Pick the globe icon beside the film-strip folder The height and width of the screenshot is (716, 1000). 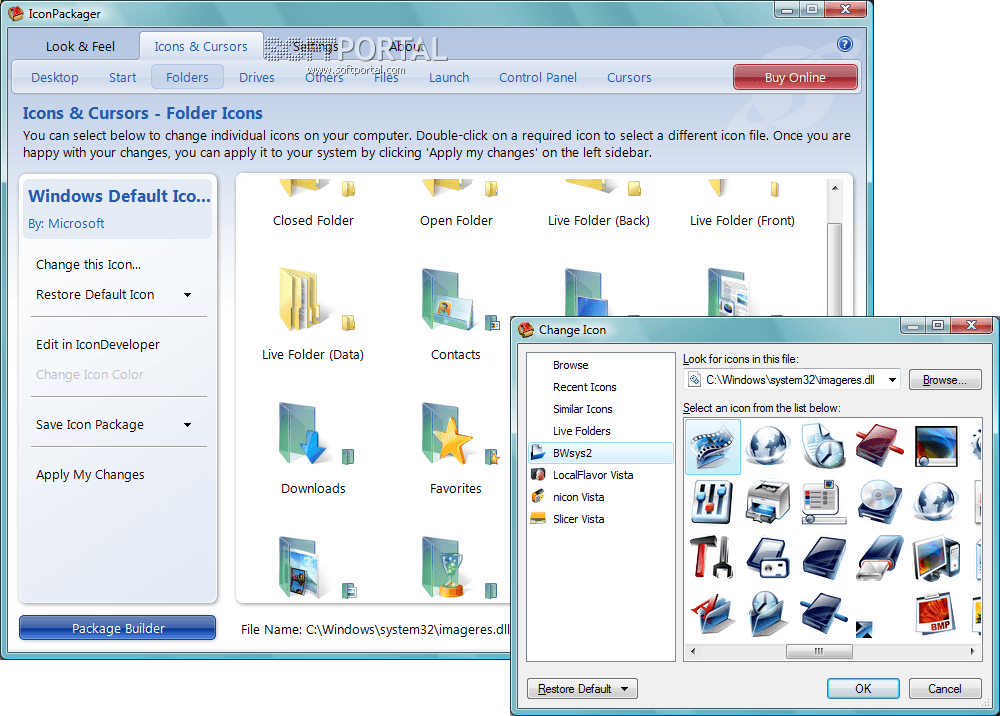pyautogui.click(x=768, y=446)
